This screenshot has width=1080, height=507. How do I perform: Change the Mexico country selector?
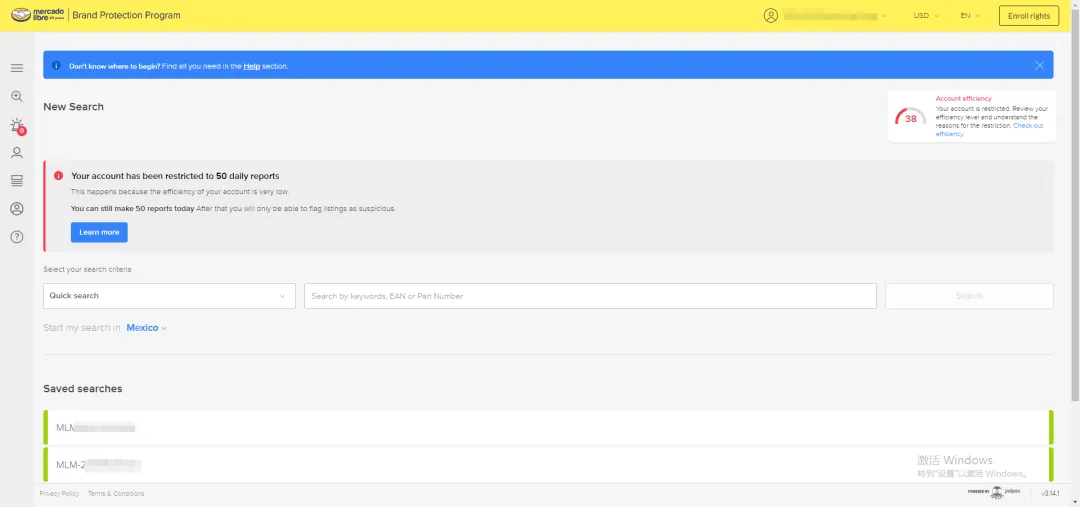147,328
